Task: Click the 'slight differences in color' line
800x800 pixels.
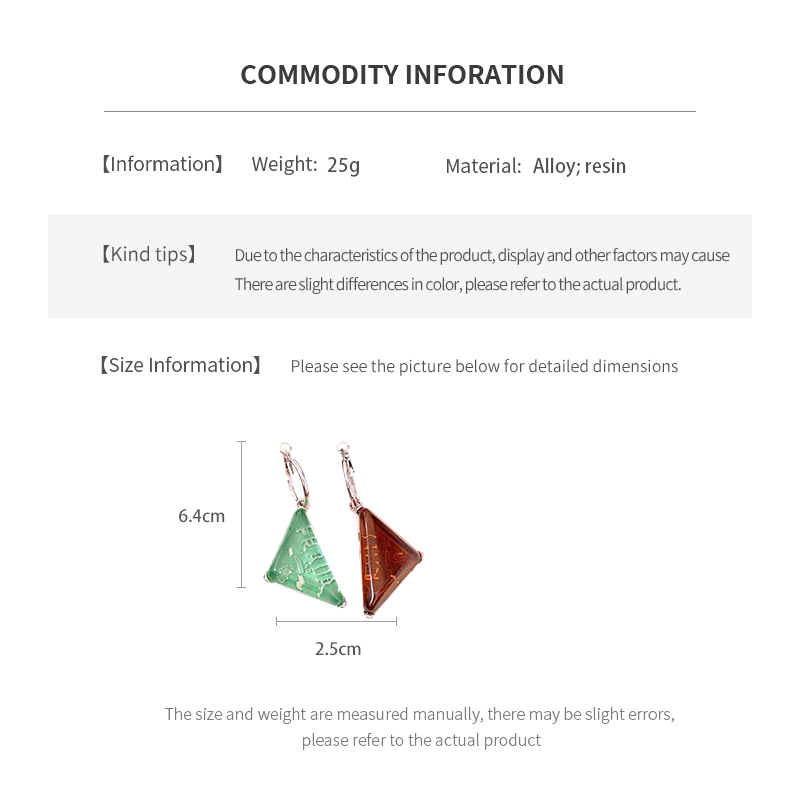Action: pos(457,284)
